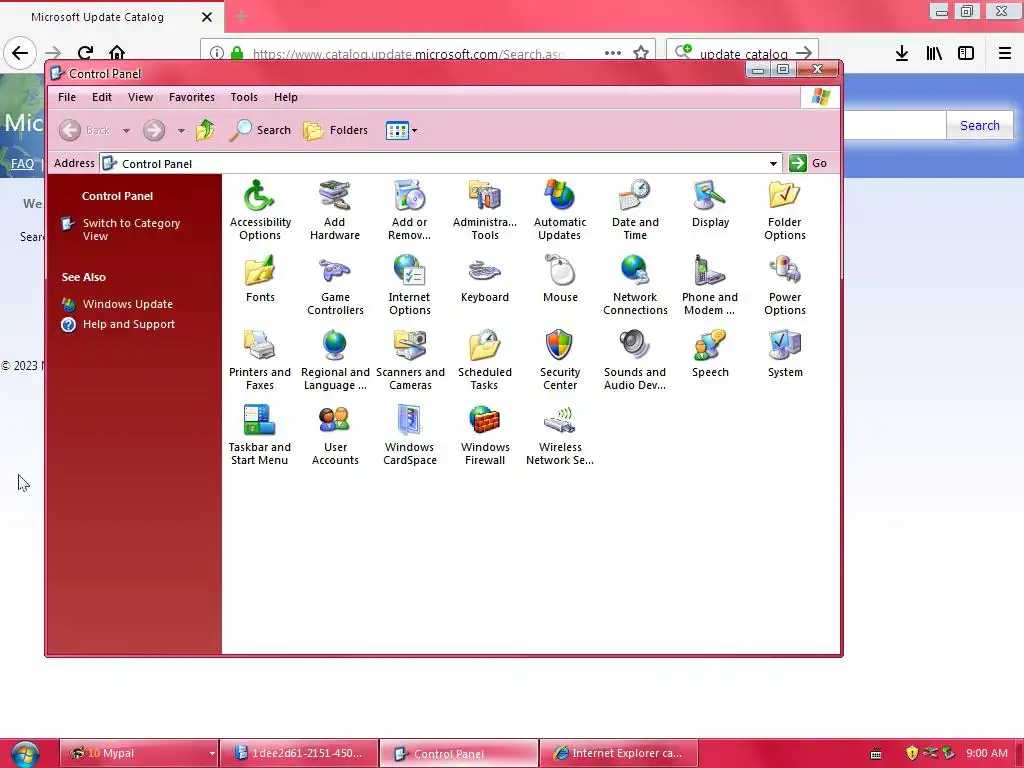This screenshot has width=1024, height=768.
Task: Open Automatic Updates icon
Action: (560, 210)
